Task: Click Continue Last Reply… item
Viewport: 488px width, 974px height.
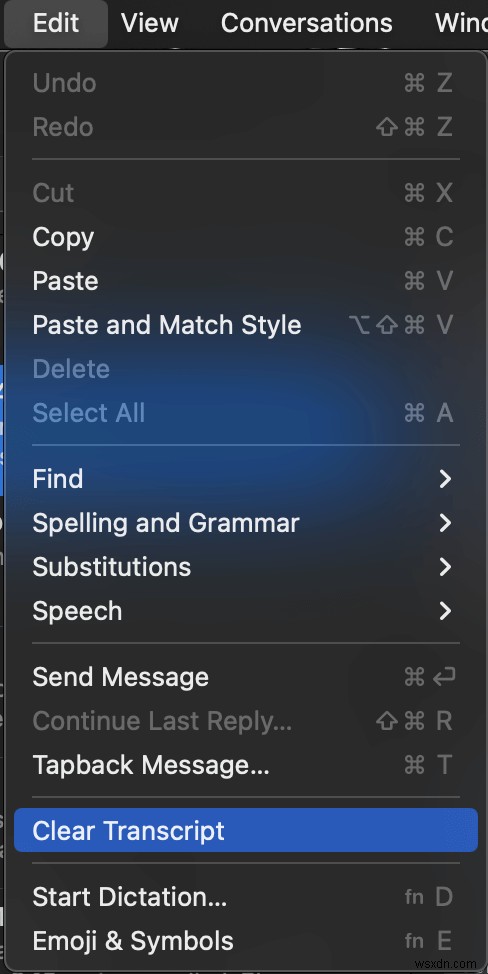Action: tap(246, 721)
